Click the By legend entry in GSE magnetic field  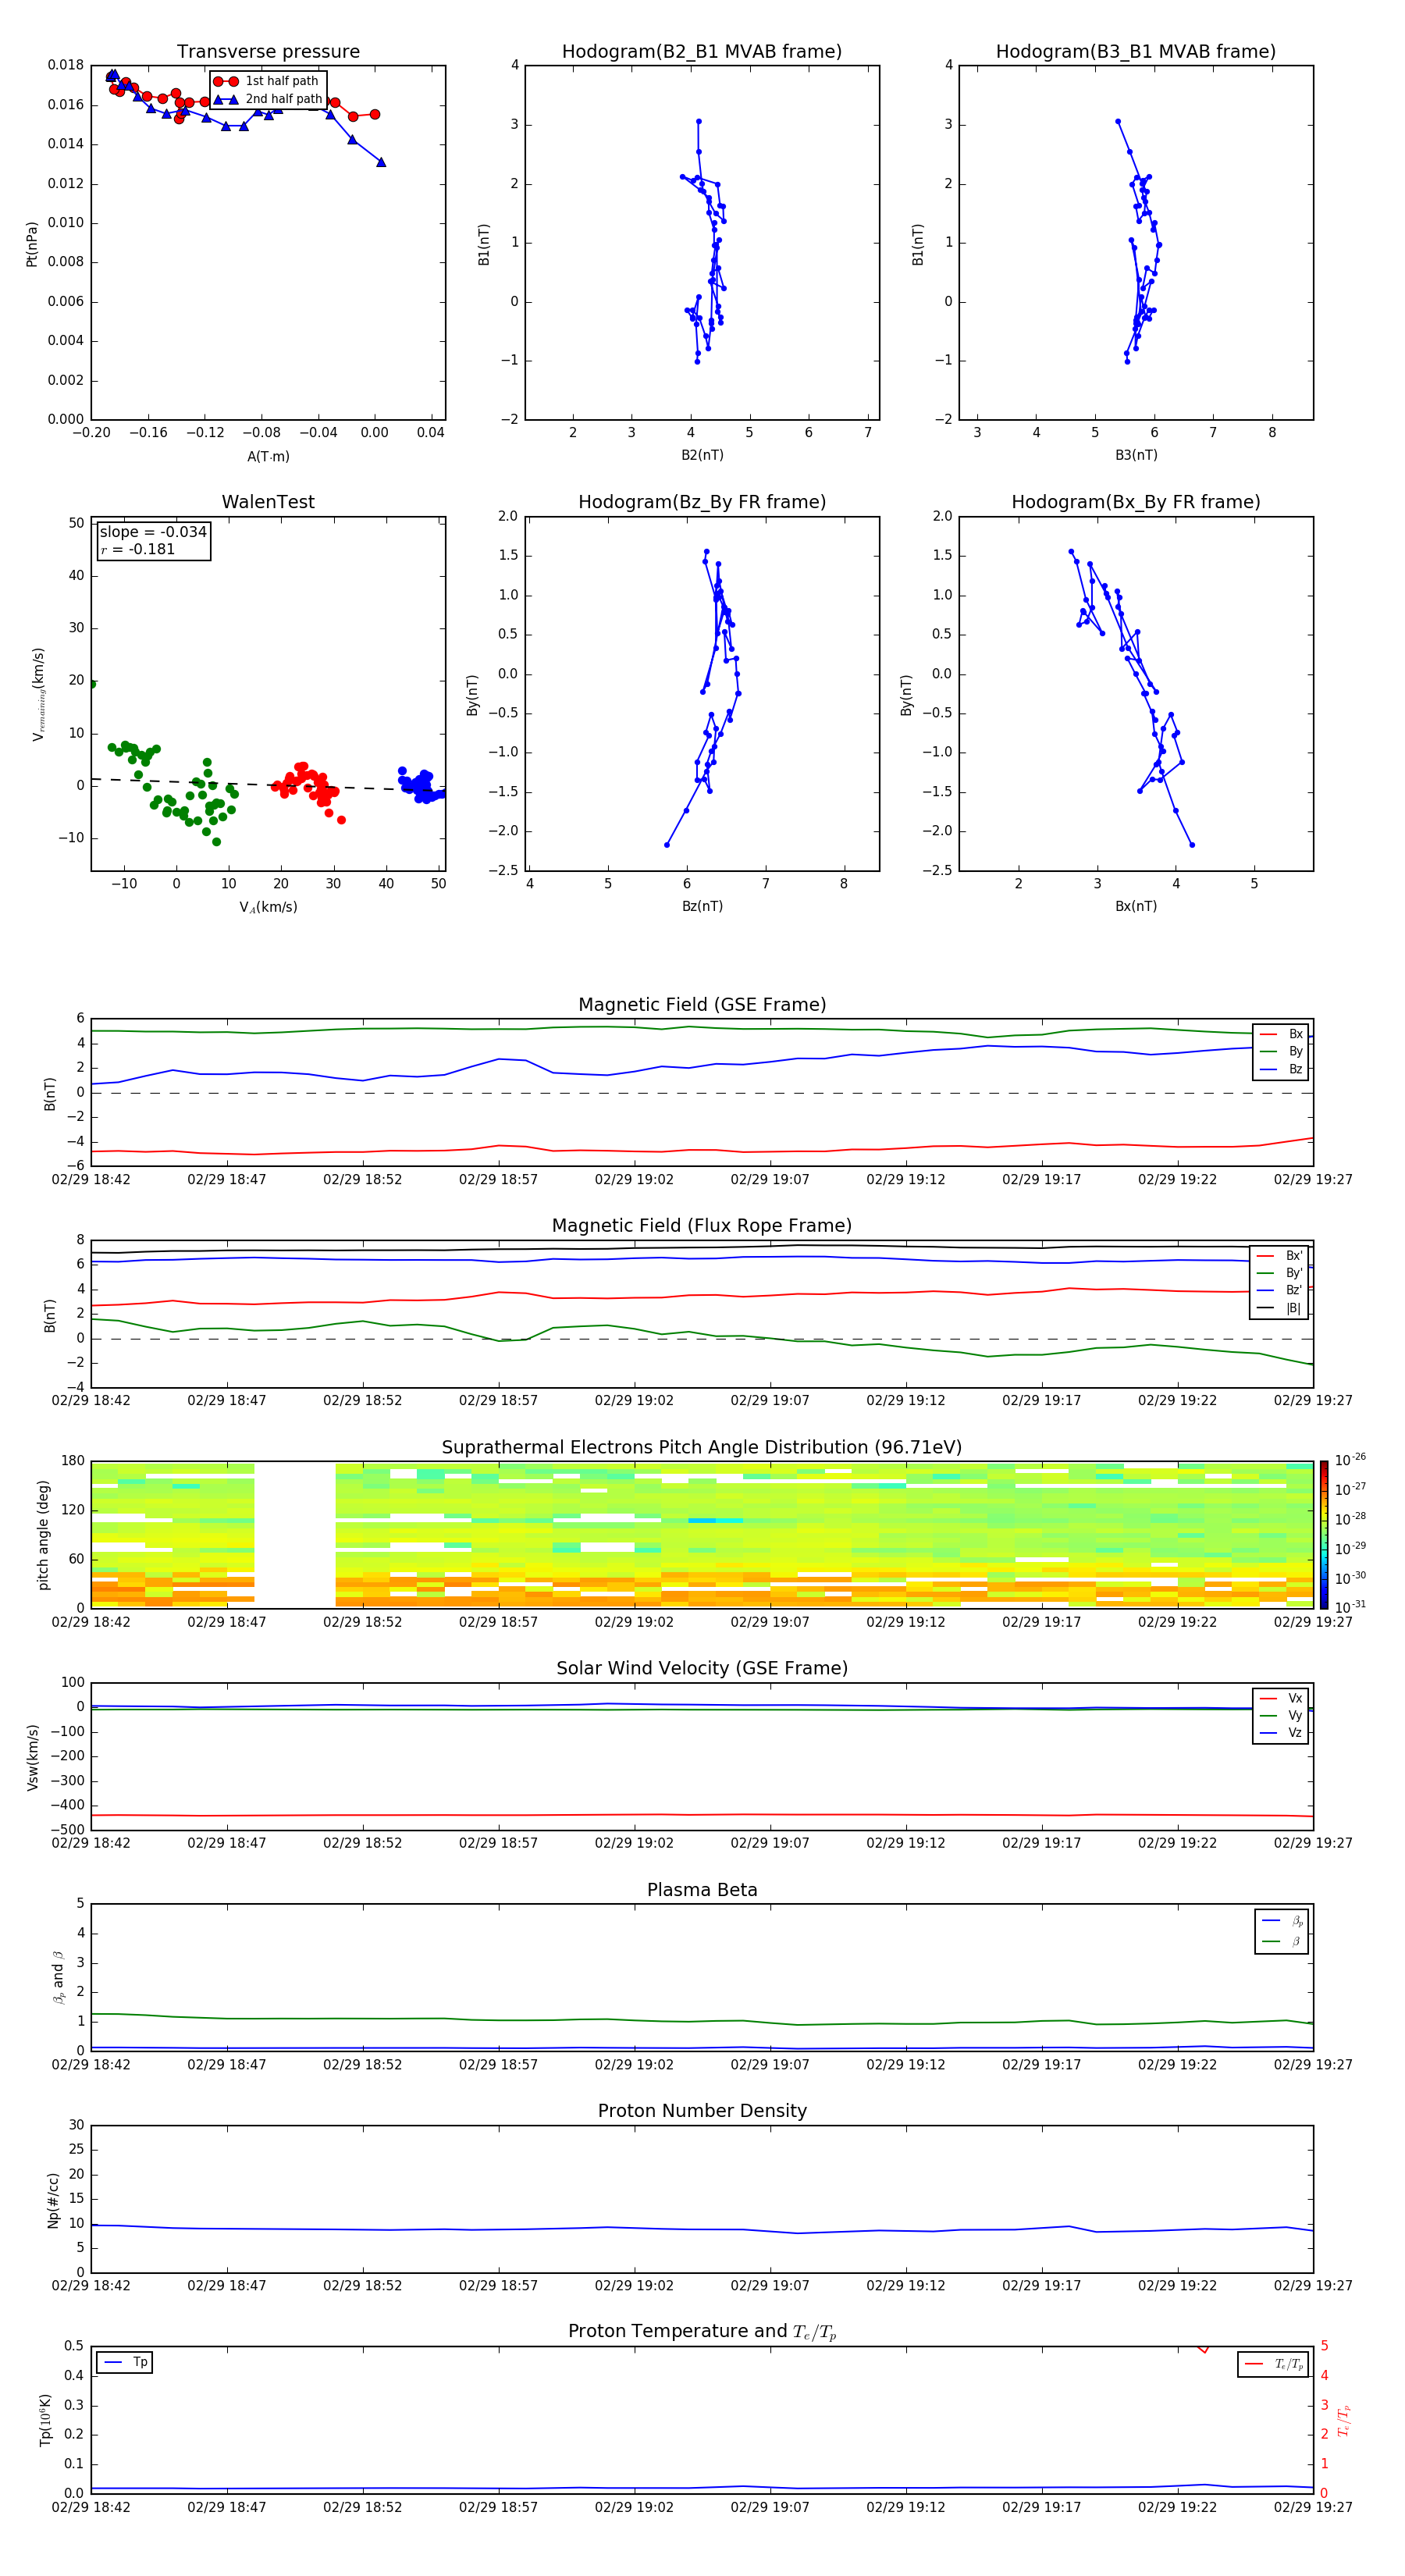[1281, 1052]
